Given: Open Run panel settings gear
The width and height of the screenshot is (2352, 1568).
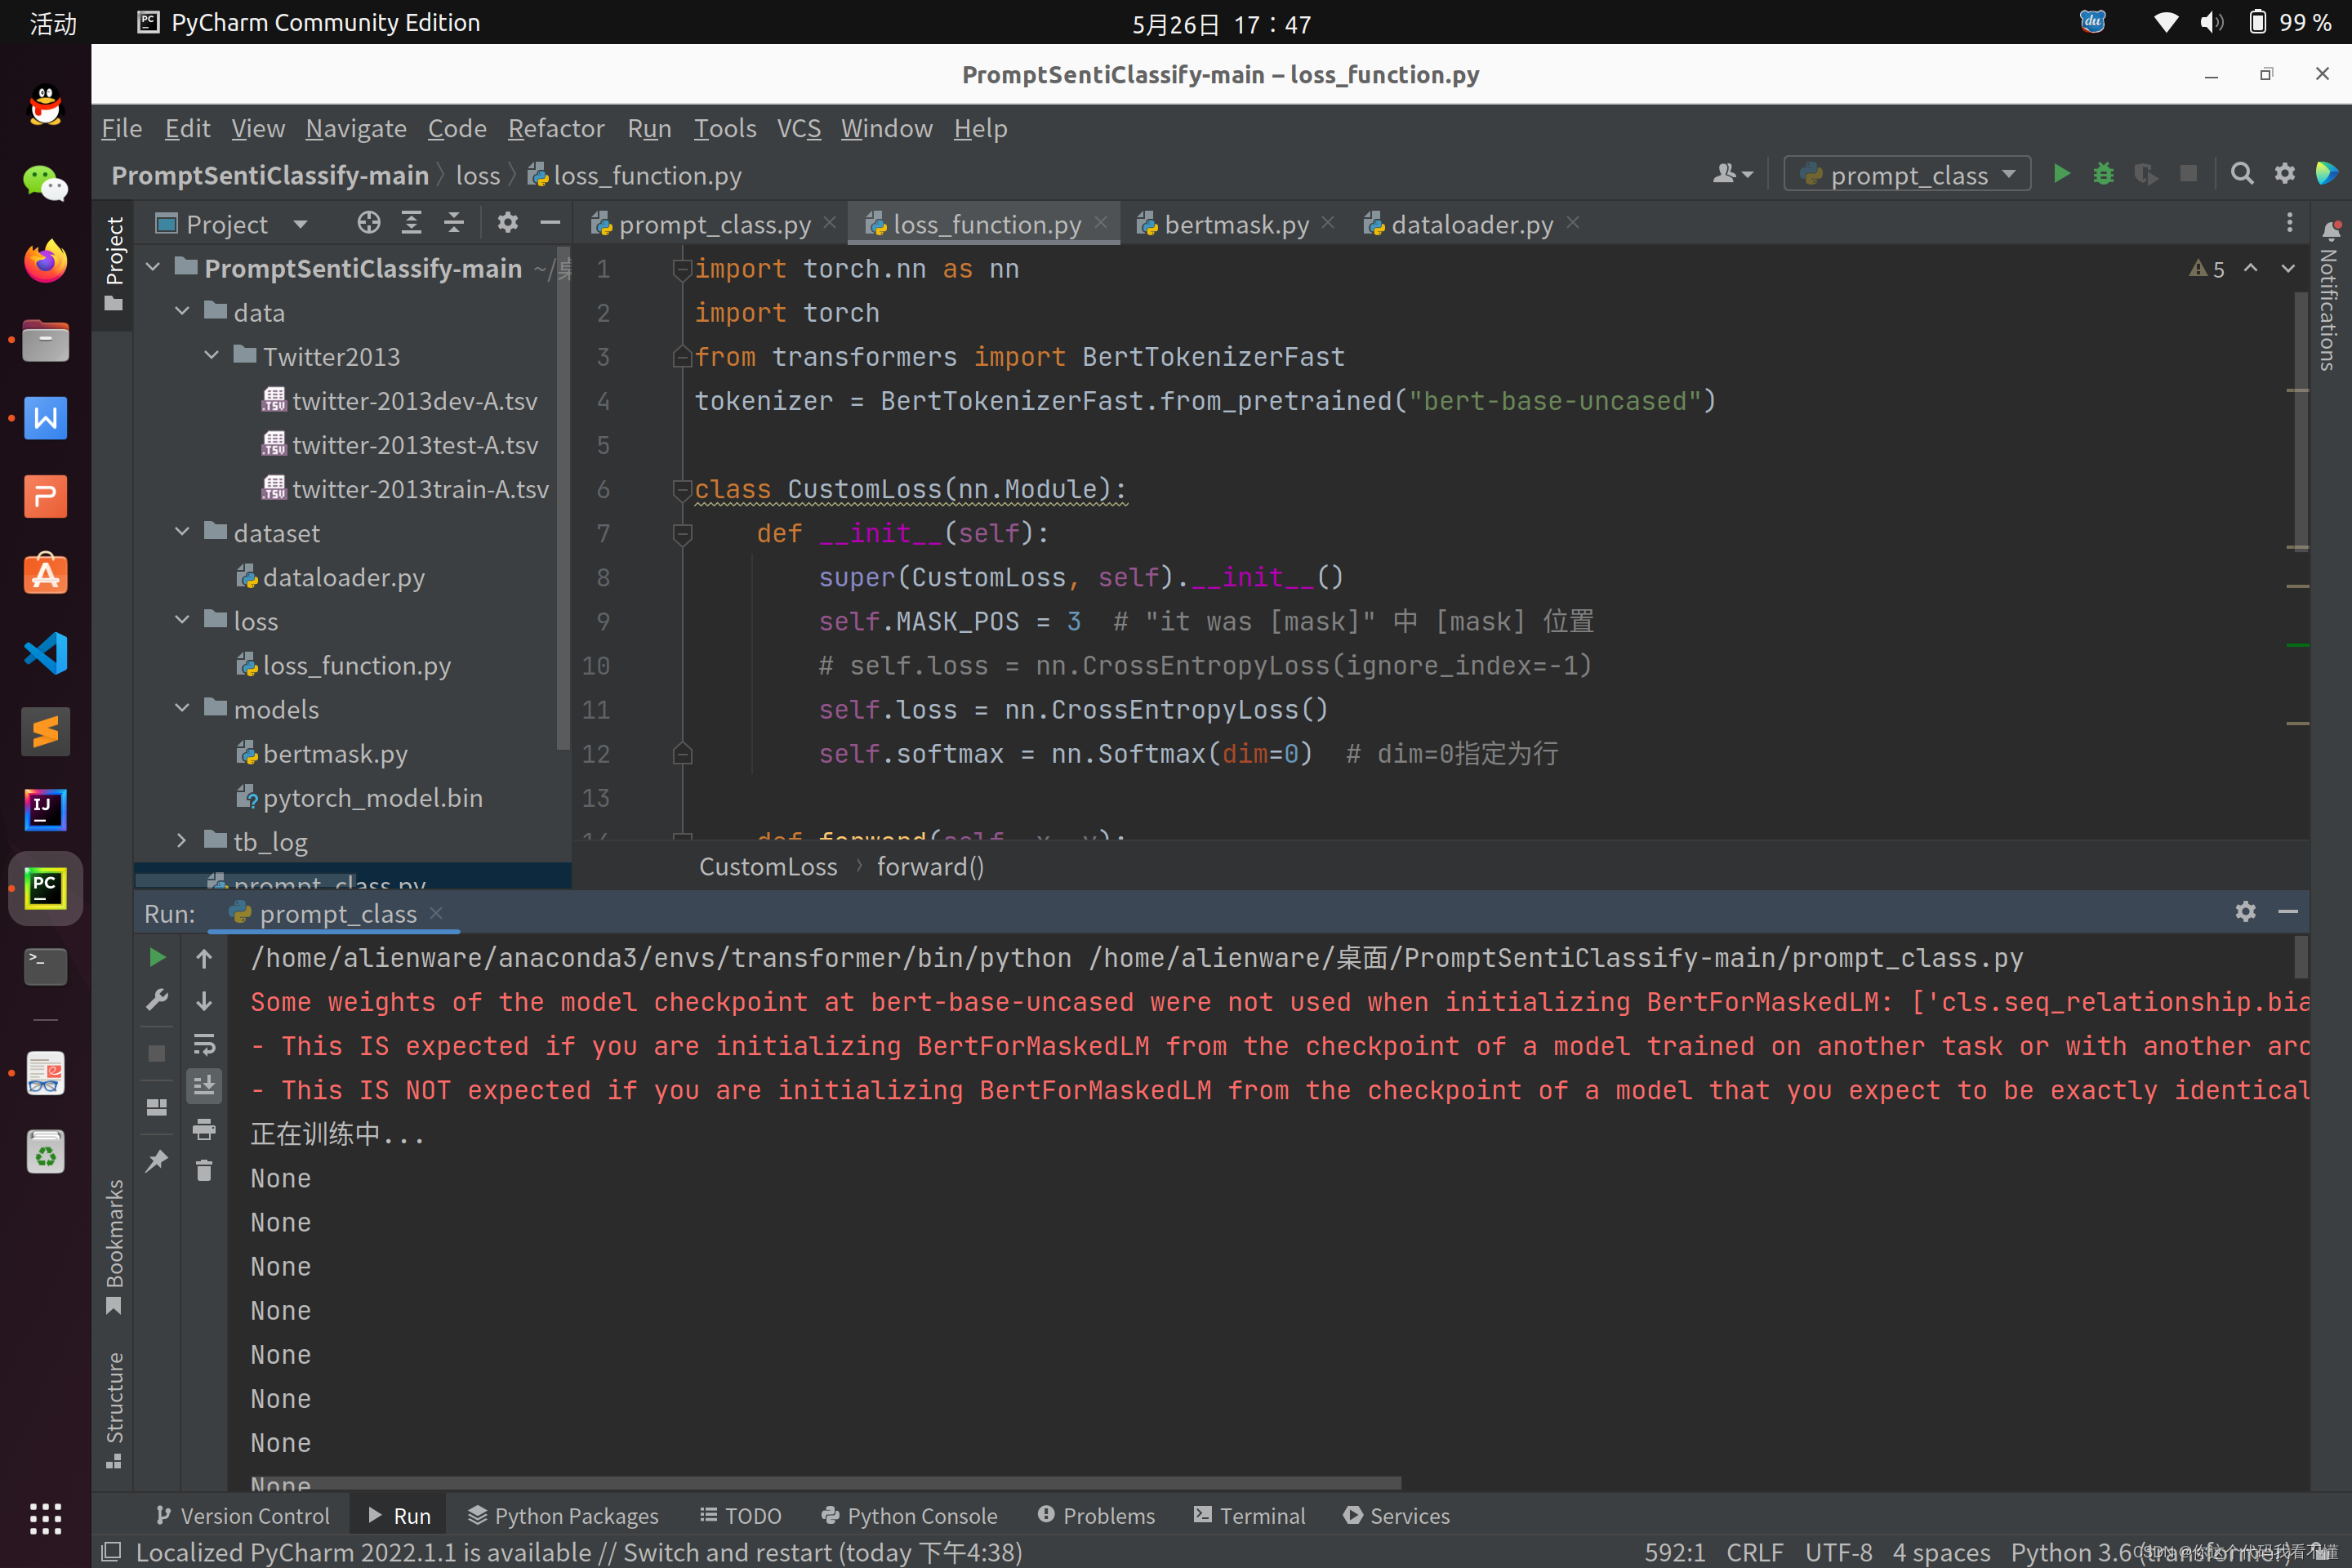Looking at the screenshot, I should (2246, 911).
